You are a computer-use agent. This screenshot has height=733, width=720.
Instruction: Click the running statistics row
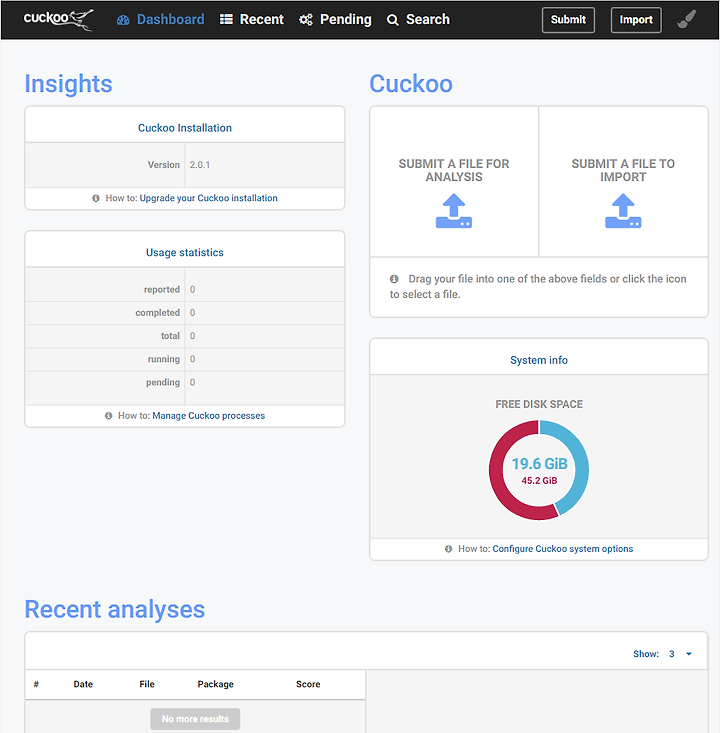[185, 359]
